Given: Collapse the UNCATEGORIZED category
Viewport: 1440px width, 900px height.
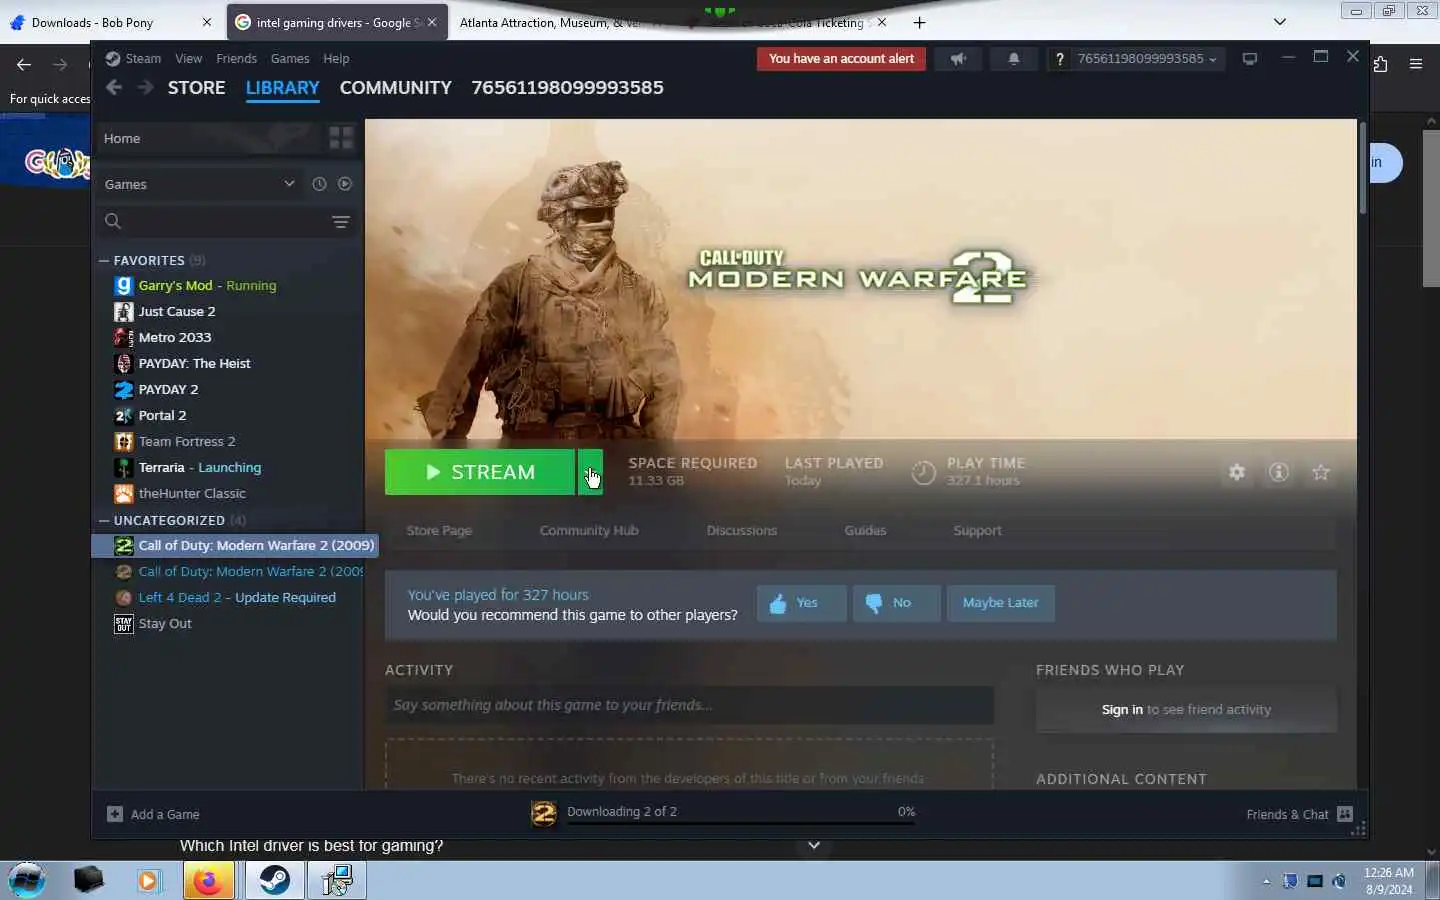Looking at the screenshot, I should 104,520.
